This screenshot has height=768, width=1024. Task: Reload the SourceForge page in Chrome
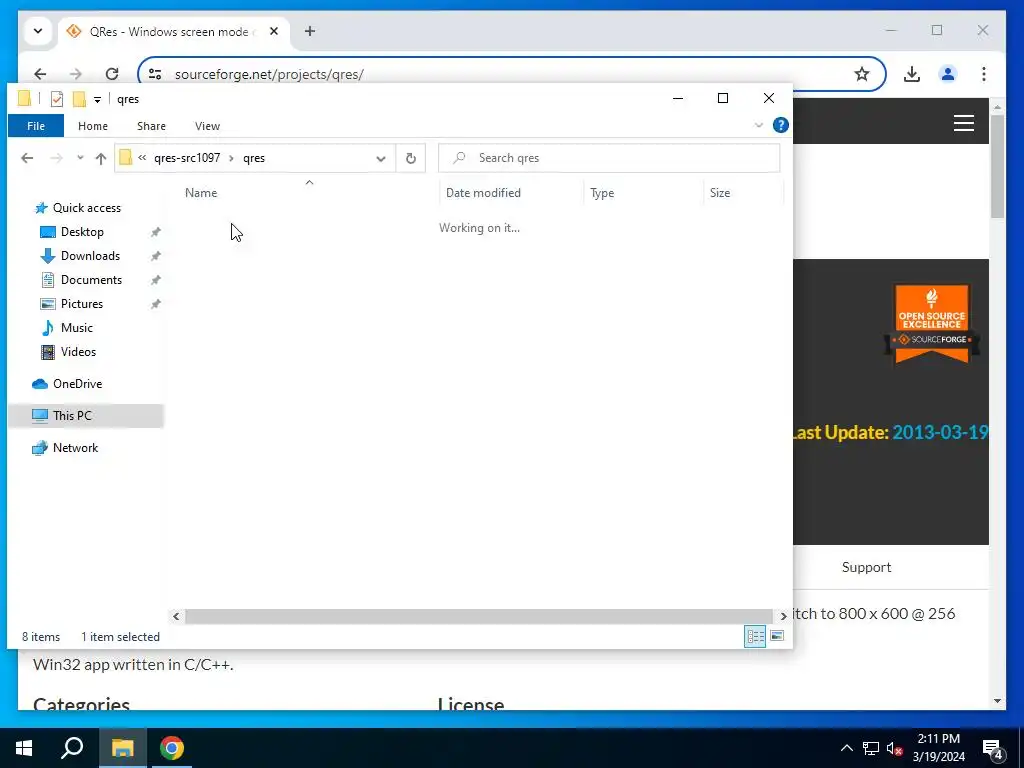[x=112, y=74]
